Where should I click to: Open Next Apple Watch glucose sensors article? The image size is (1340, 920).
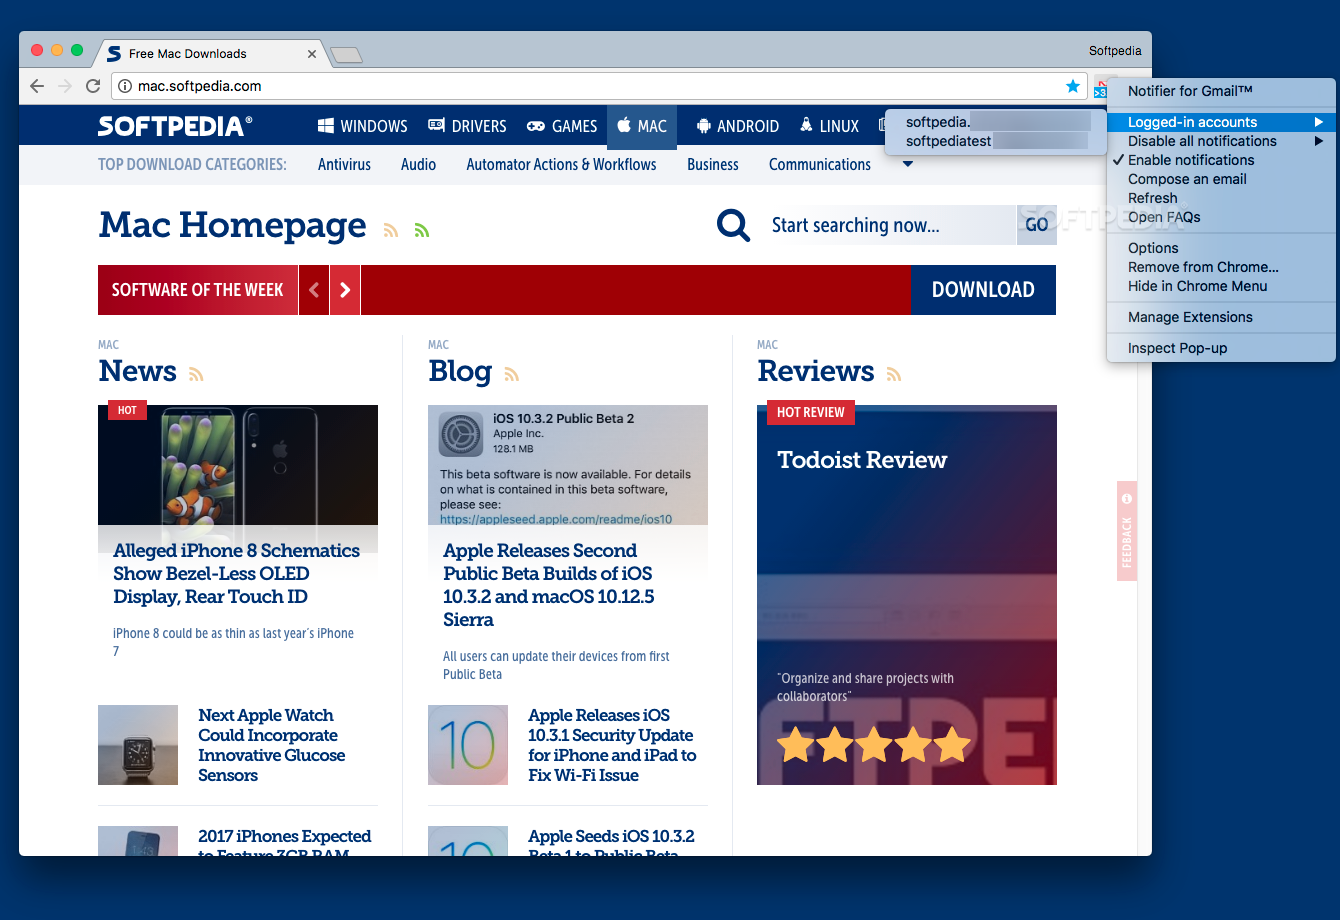coord(272,745)
